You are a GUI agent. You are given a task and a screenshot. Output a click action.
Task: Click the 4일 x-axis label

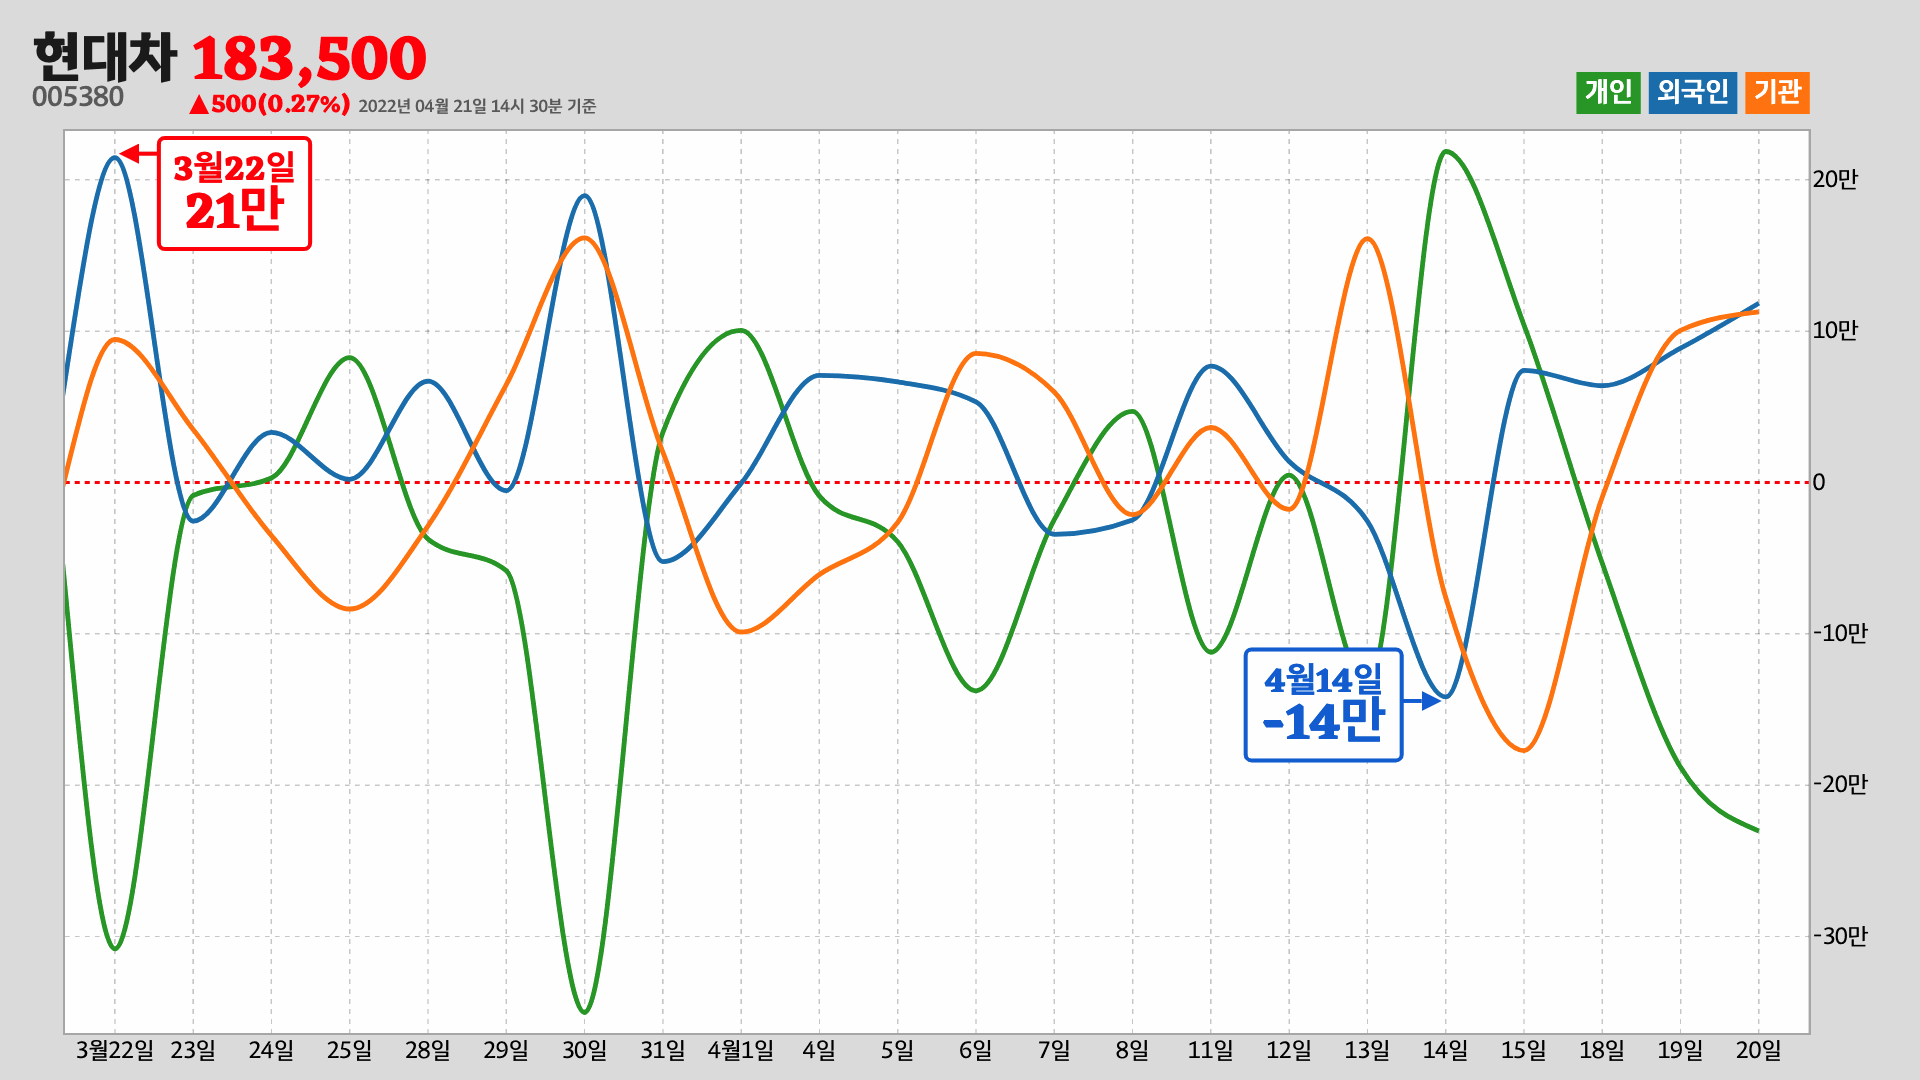pos(819,1050)
